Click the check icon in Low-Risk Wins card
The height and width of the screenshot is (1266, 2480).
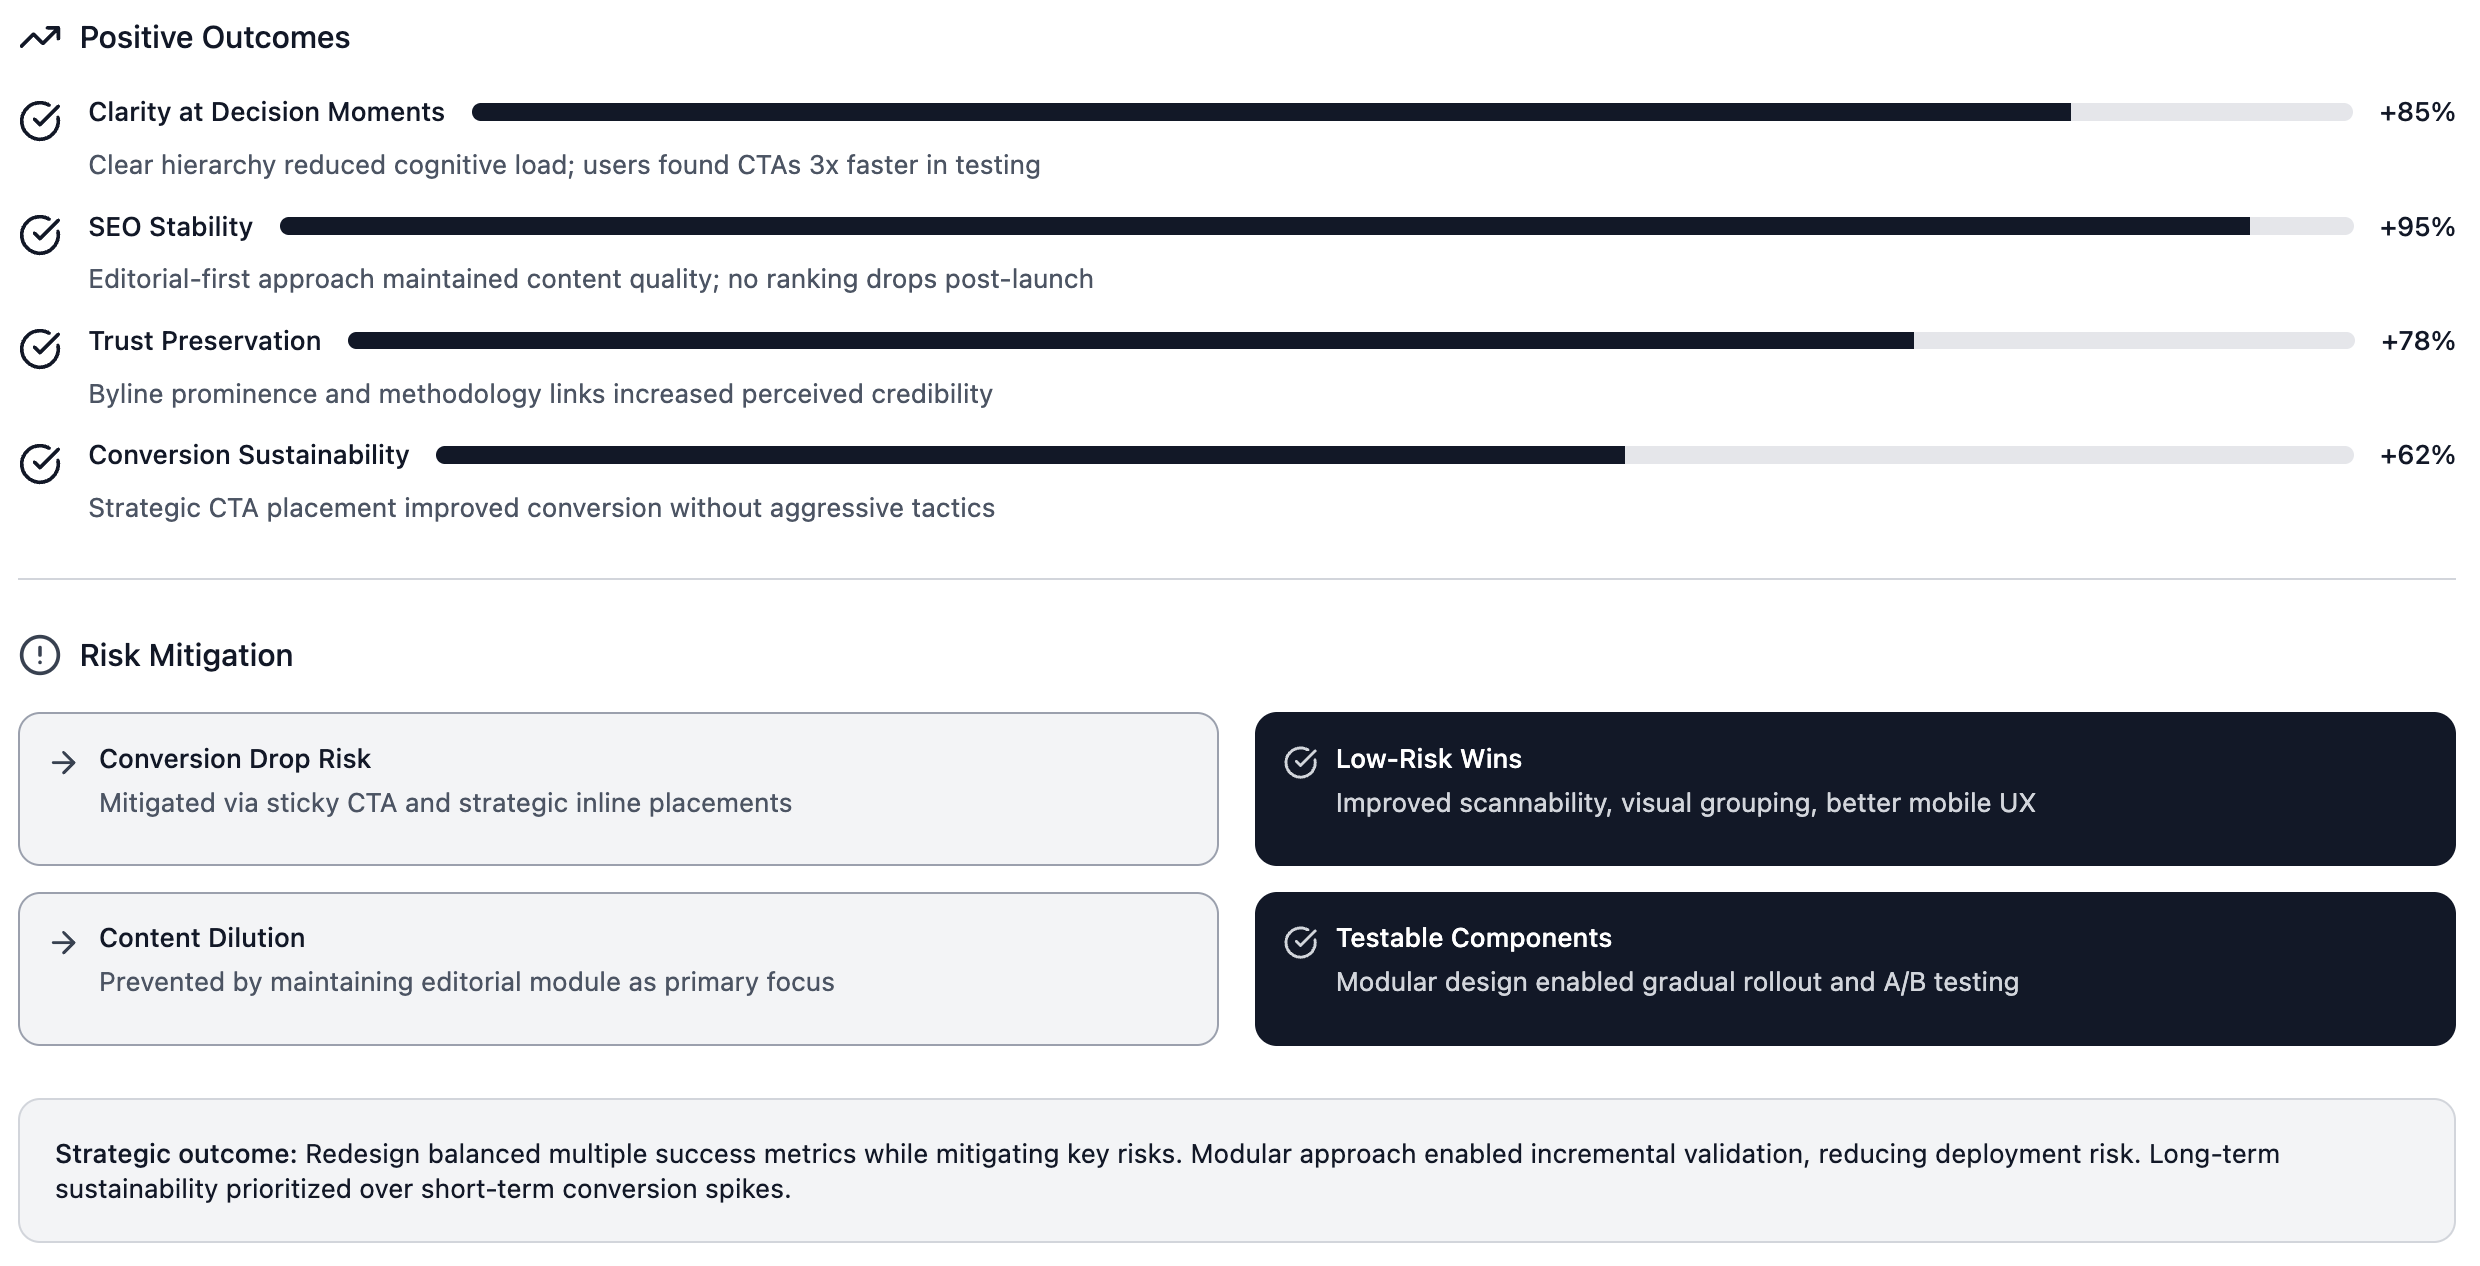[x=1300, y=763]
